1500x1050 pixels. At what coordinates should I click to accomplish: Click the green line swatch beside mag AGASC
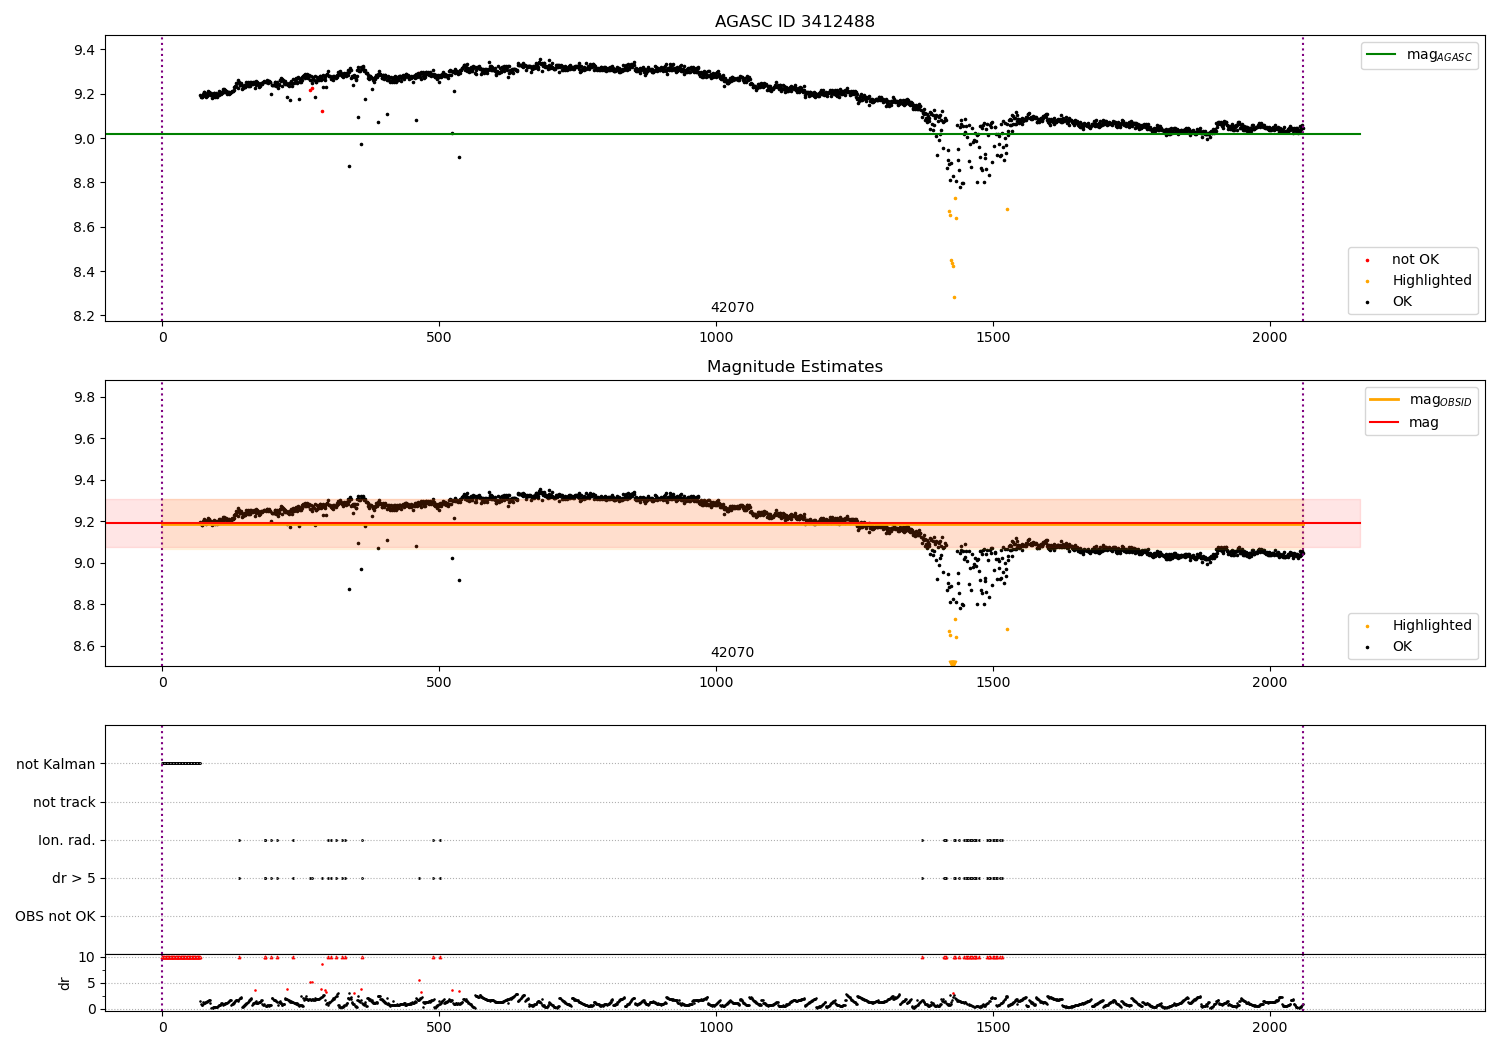click(1381, 55)
